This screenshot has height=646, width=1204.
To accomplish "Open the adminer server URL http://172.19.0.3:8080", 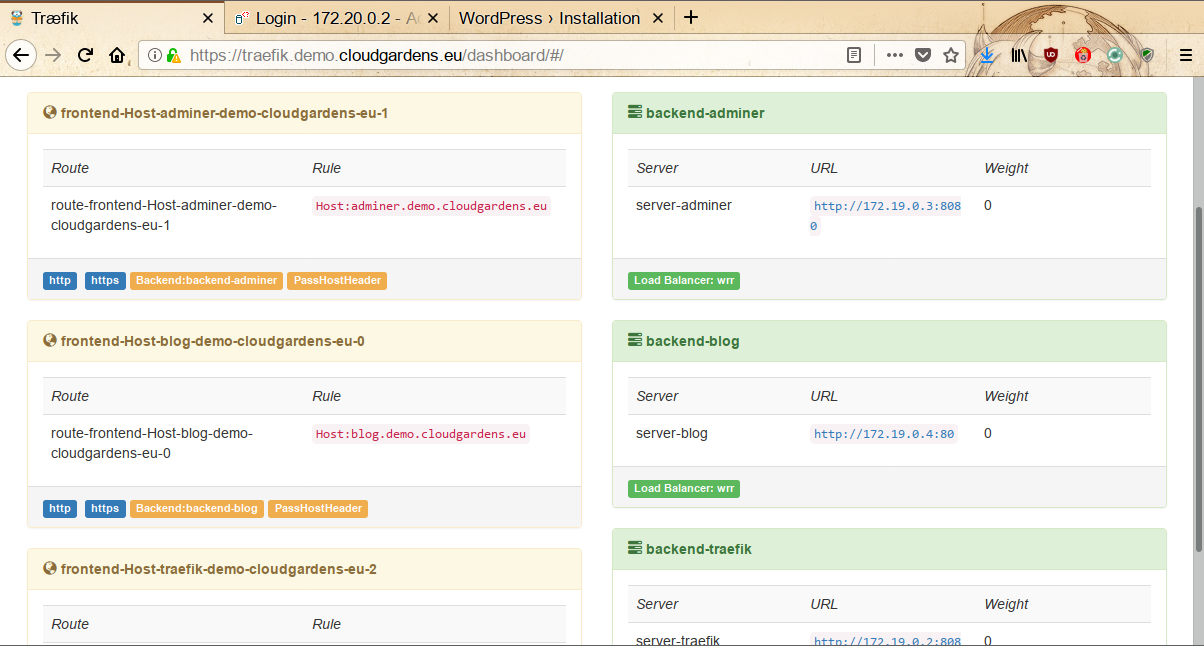I will (x=887, y=216).
